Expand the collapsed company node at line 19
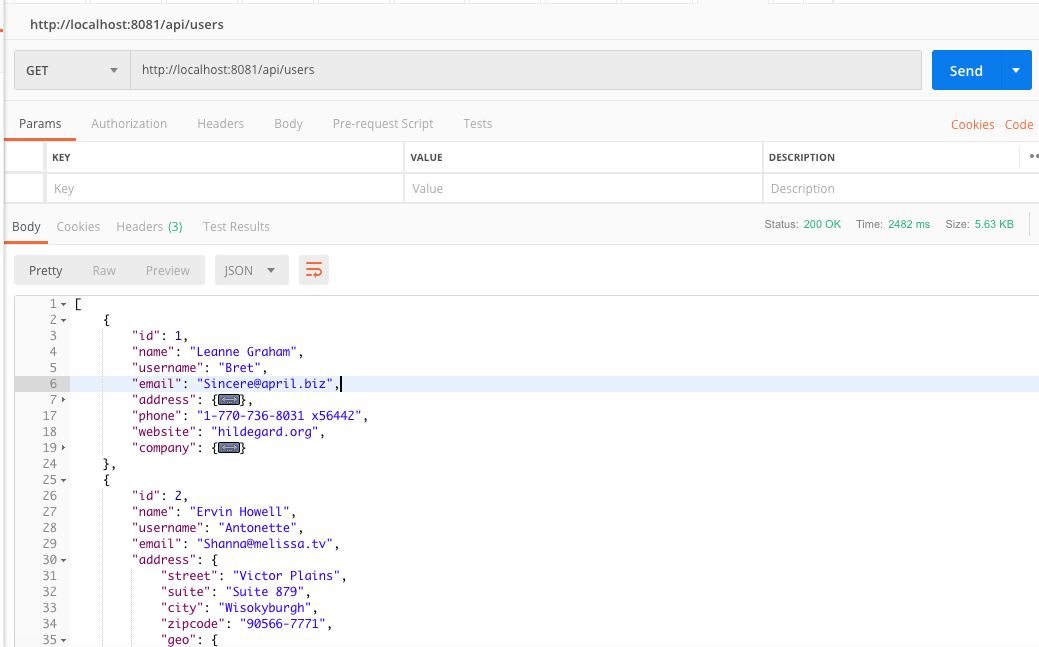Image resolution: width=1039 pixels, height=647 pixels. (x=64, y=448)
